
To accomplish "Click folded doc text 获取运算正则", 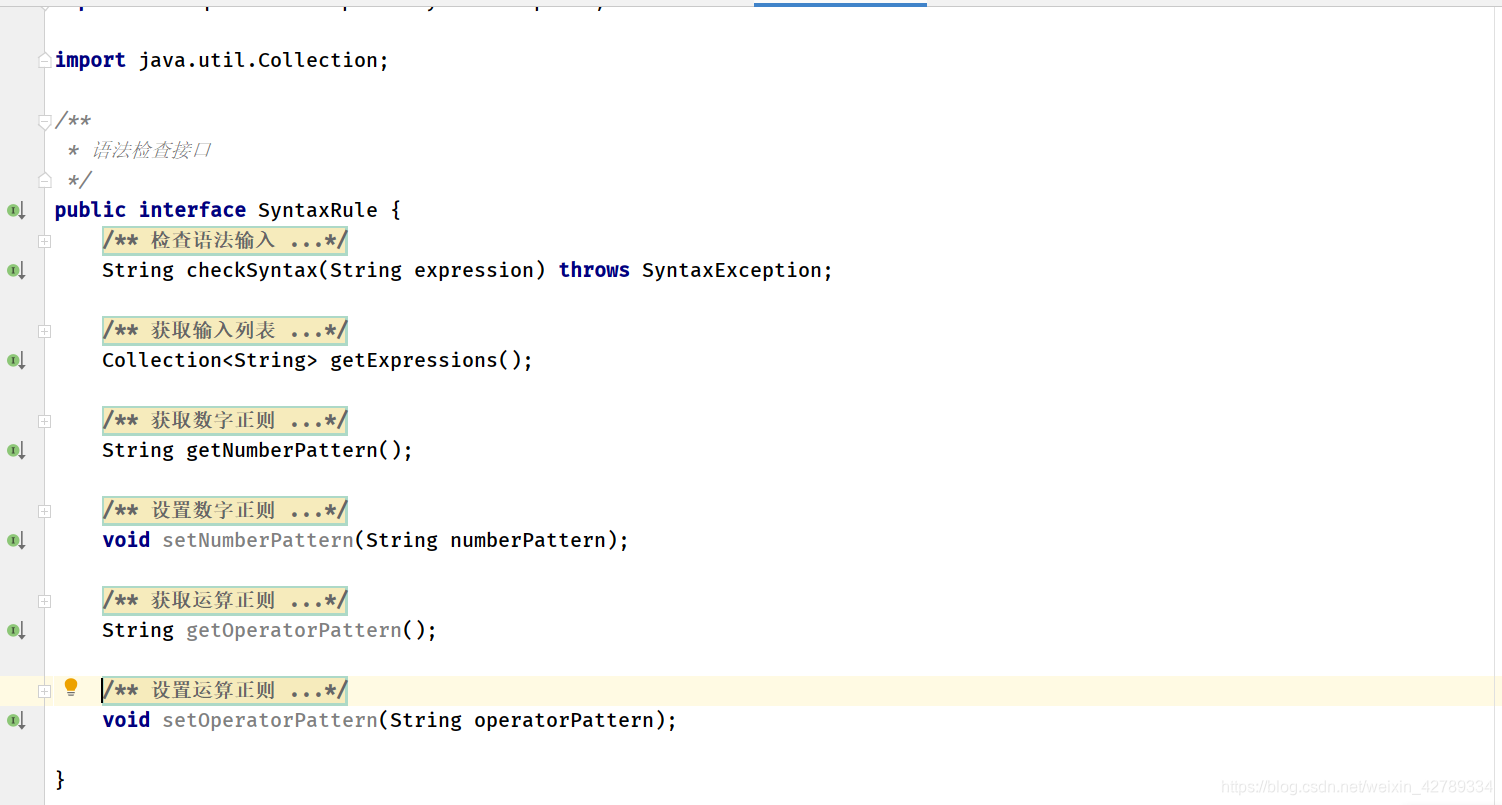I will coord(225,600).
